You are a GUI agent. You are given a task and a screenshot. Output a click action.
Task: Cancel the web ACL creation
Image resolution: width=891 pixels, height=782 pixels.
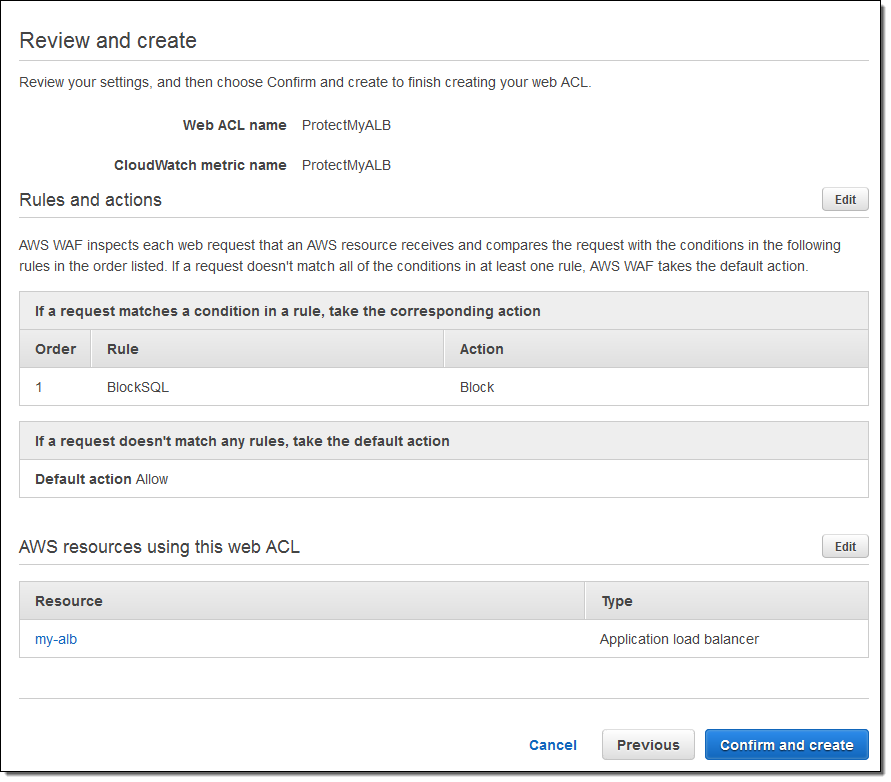(552, 745)
